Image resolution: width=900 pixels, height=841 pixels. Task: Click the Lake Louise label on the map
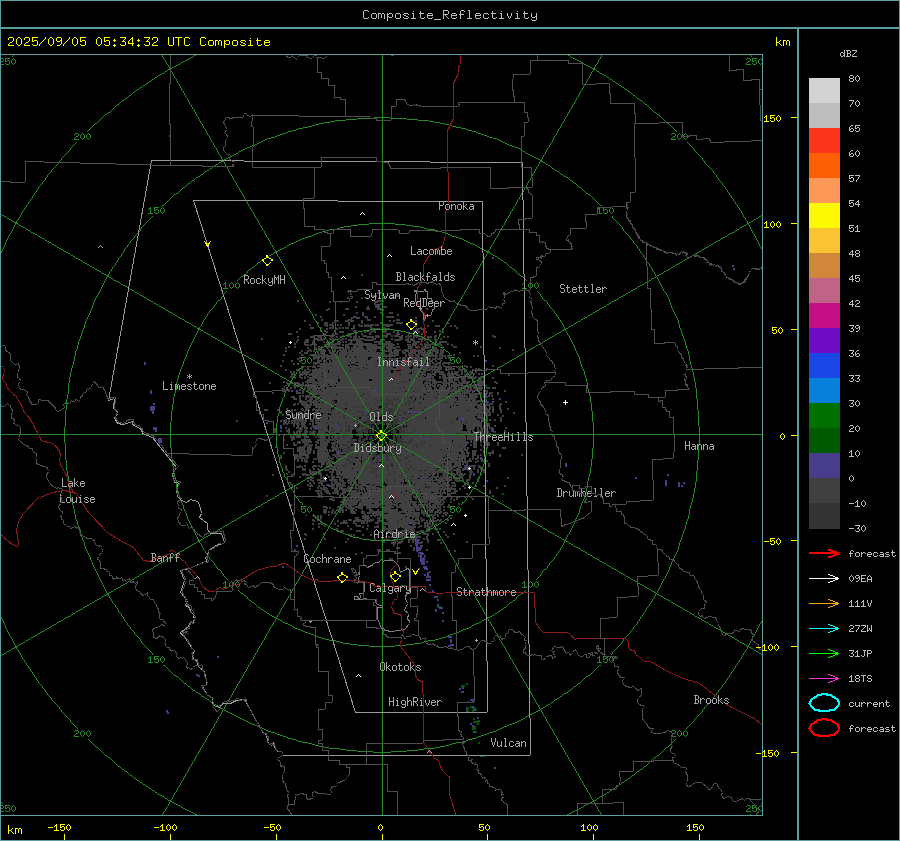(77, 491)
